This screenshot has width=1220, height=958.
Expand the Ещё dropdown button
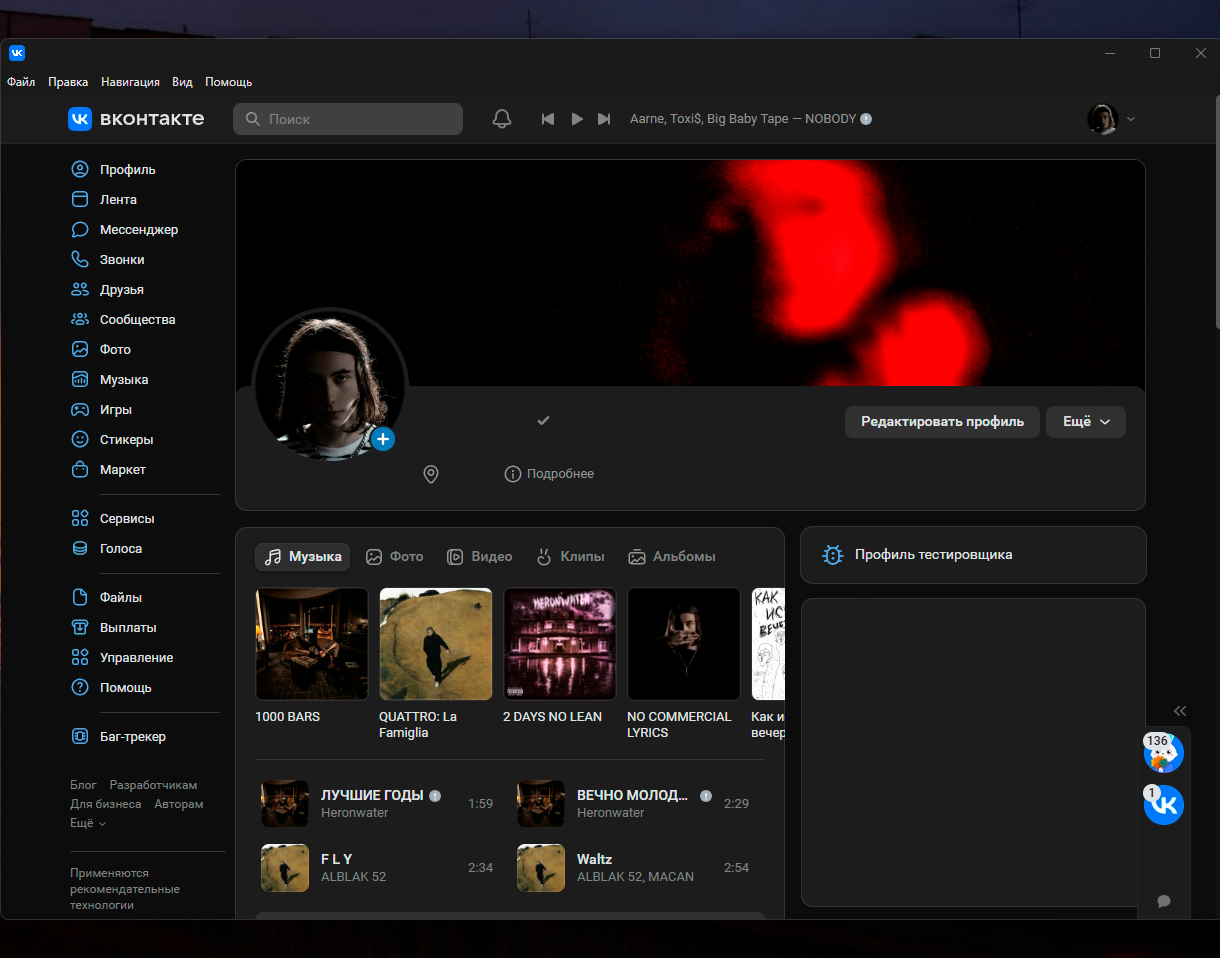(x=1086, y=422)
